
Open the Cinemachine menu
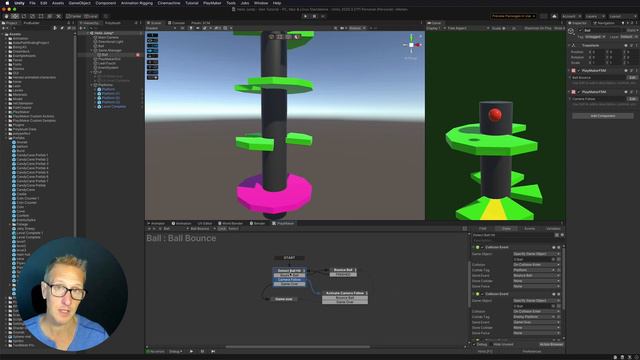pyautogui.click(x=169, y=3)
